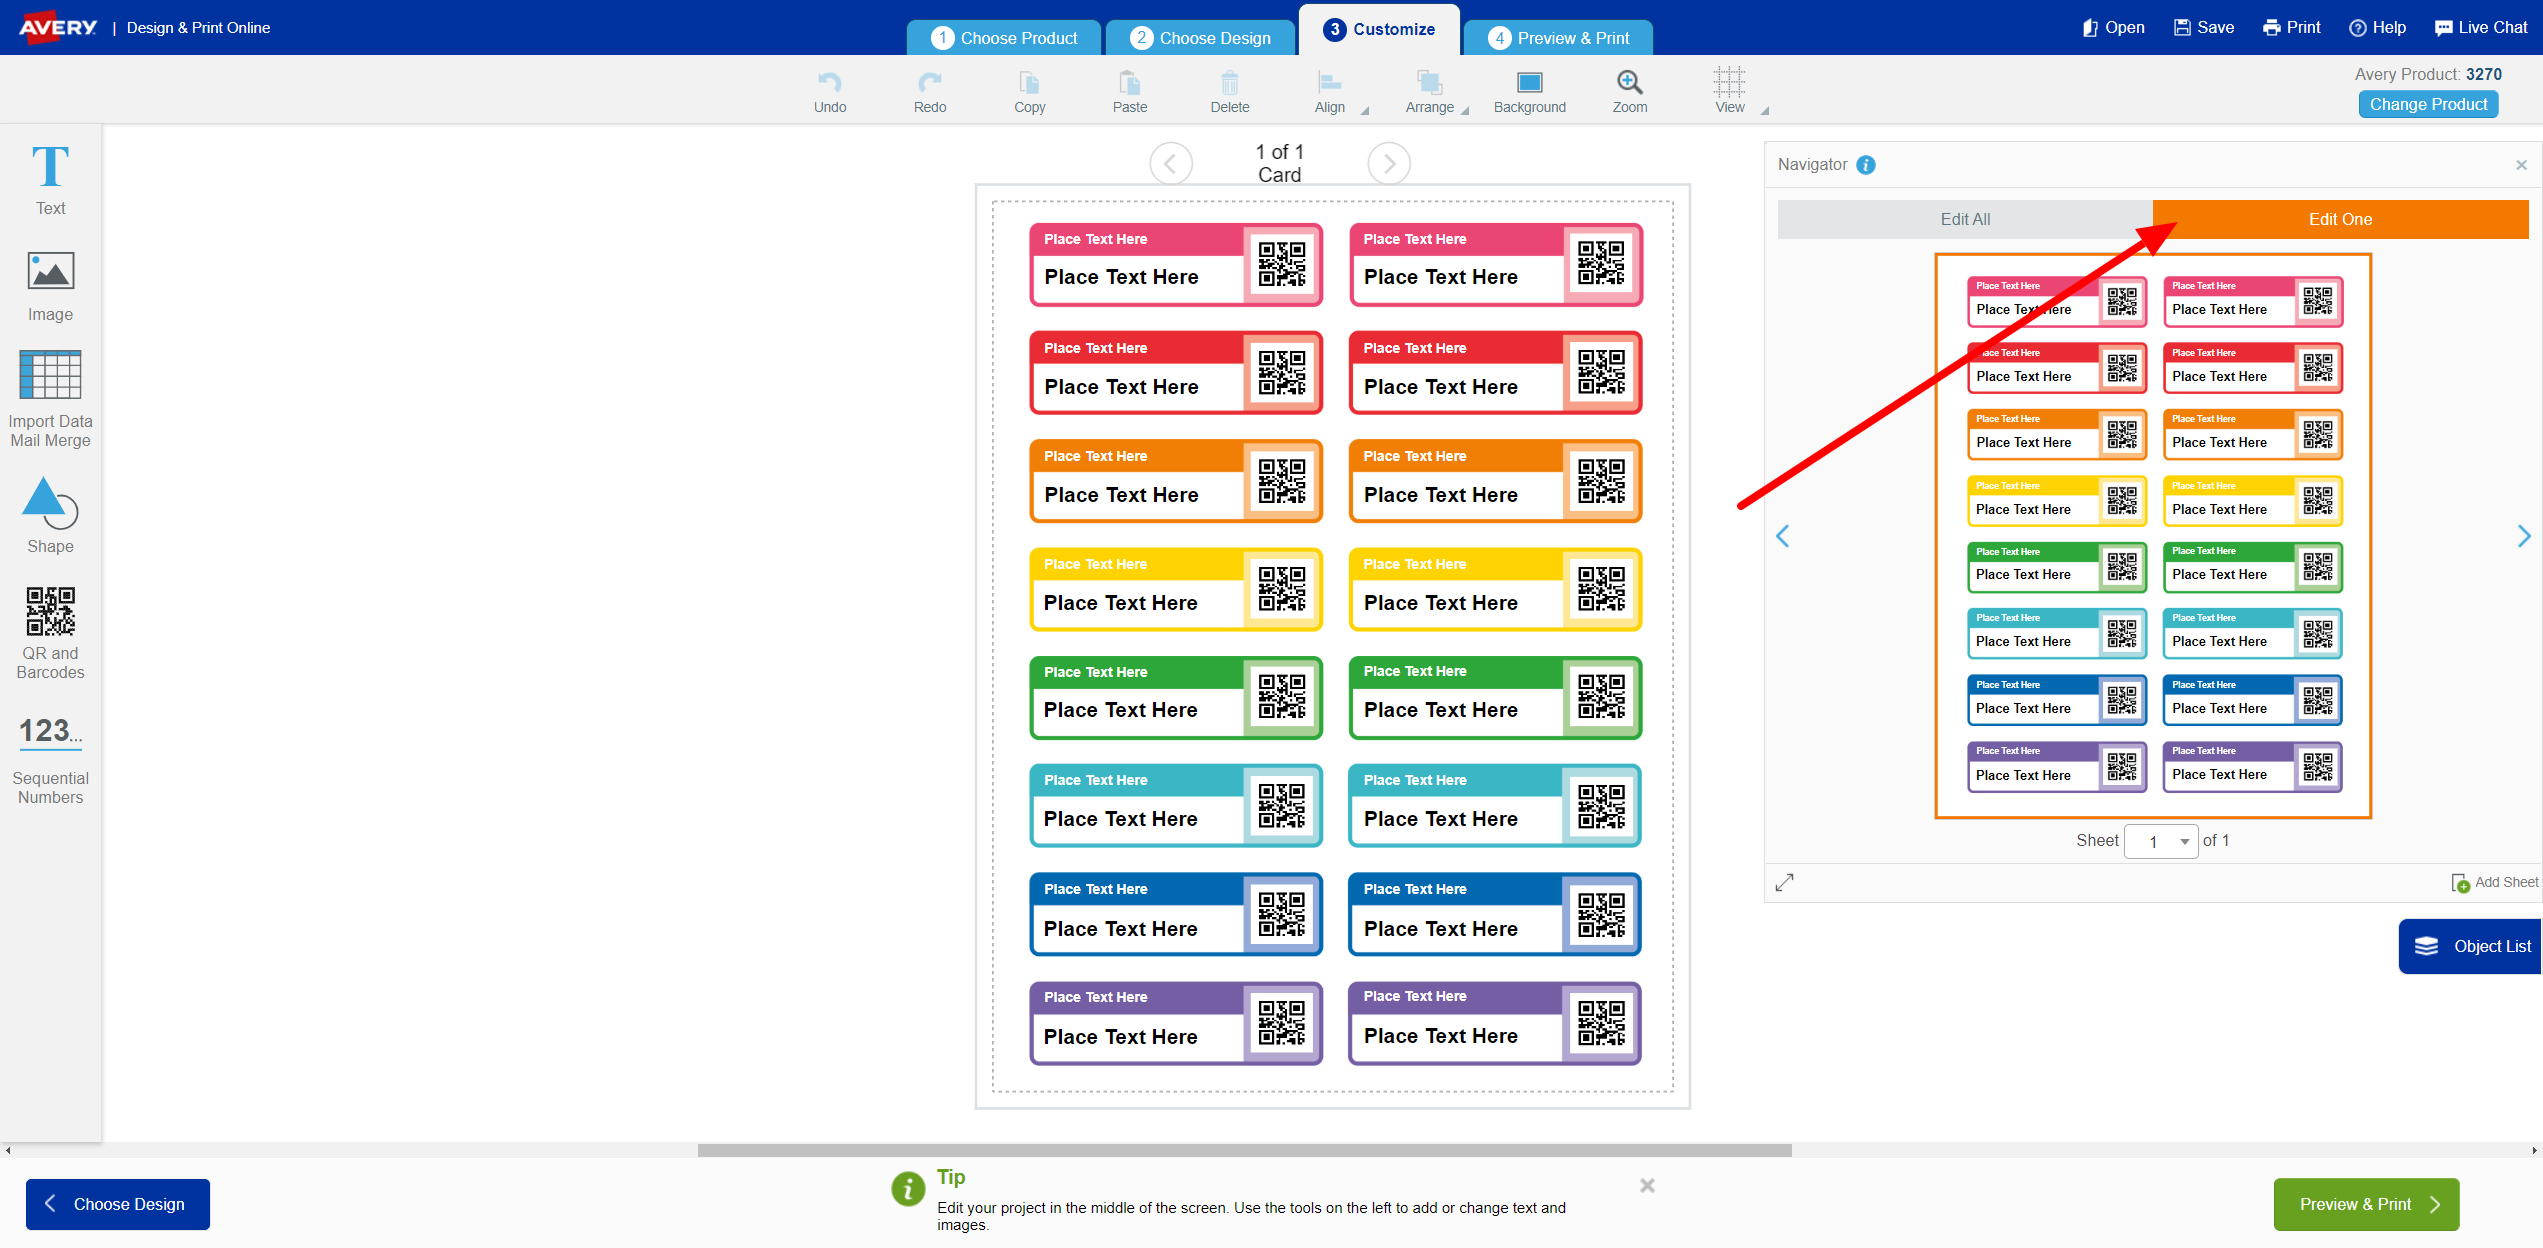Click Open in top menu
The width and height of the screenshot is (2543, 1248).
pos(2113,28)
